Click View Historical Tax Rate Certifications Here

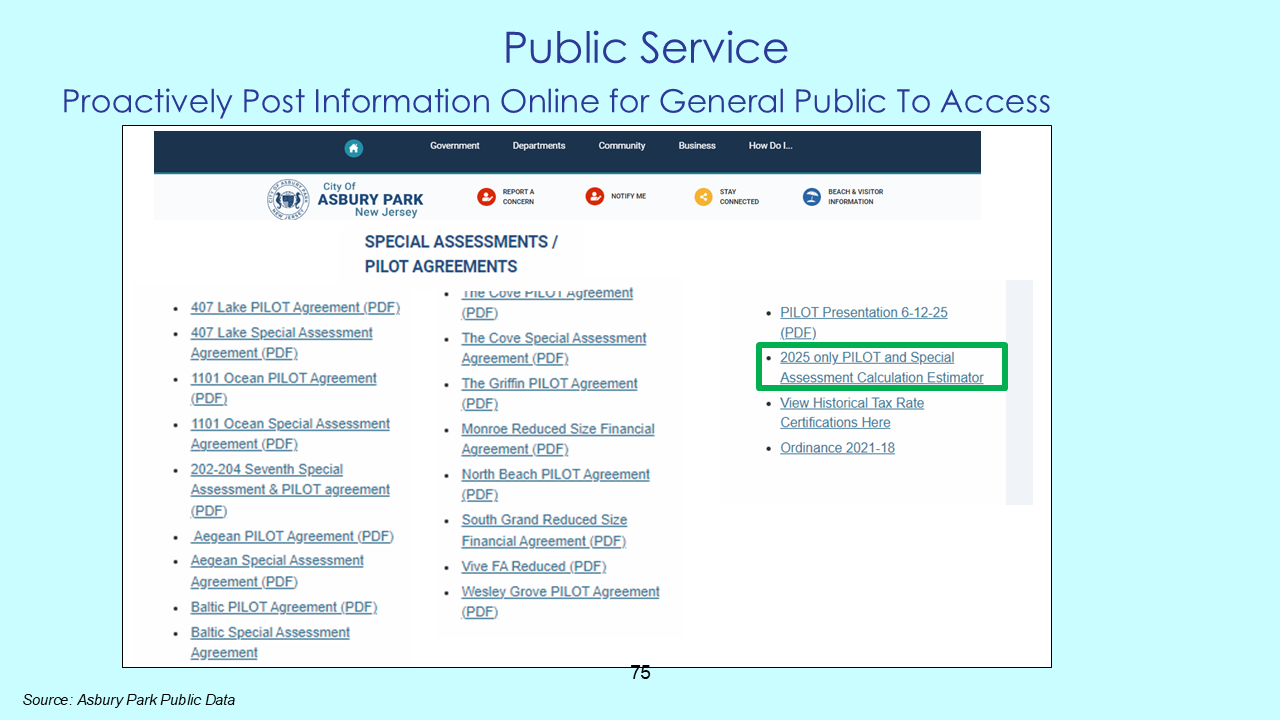[852, 413]
